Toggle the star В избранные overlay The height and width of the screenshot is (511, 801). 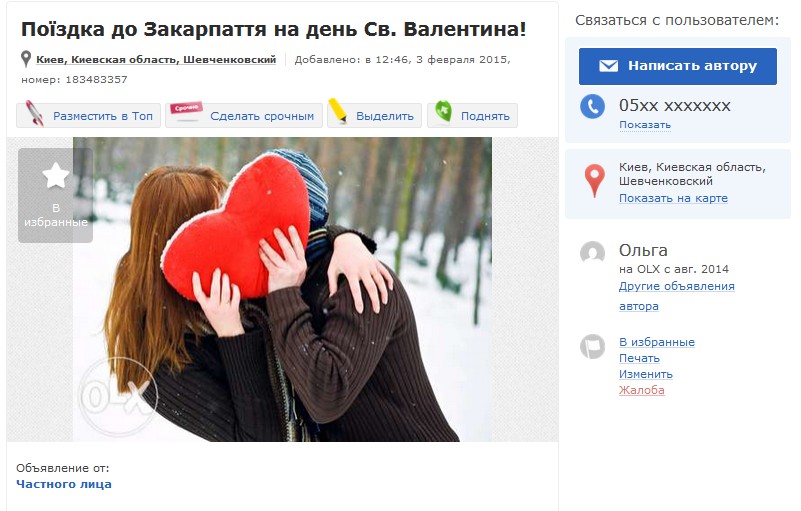(x=56, y=195)
